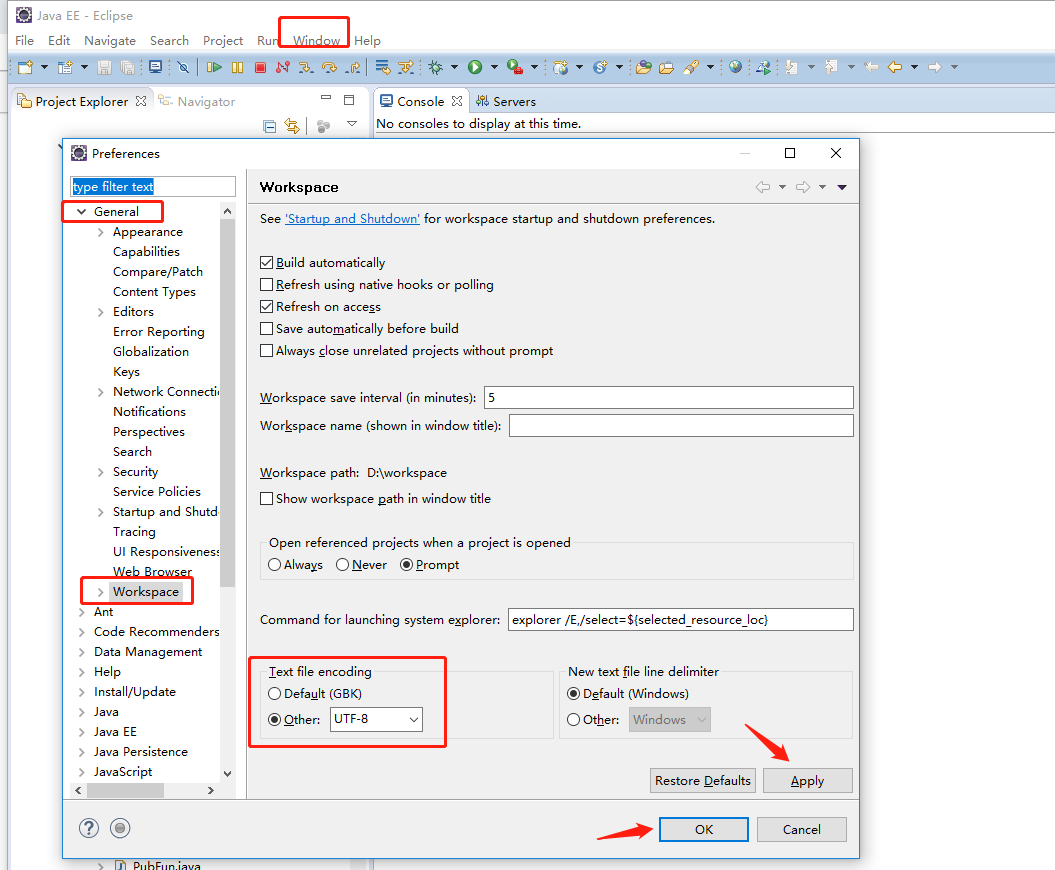
Task: Click the Debug bug icon
Action: pos(436,67)
